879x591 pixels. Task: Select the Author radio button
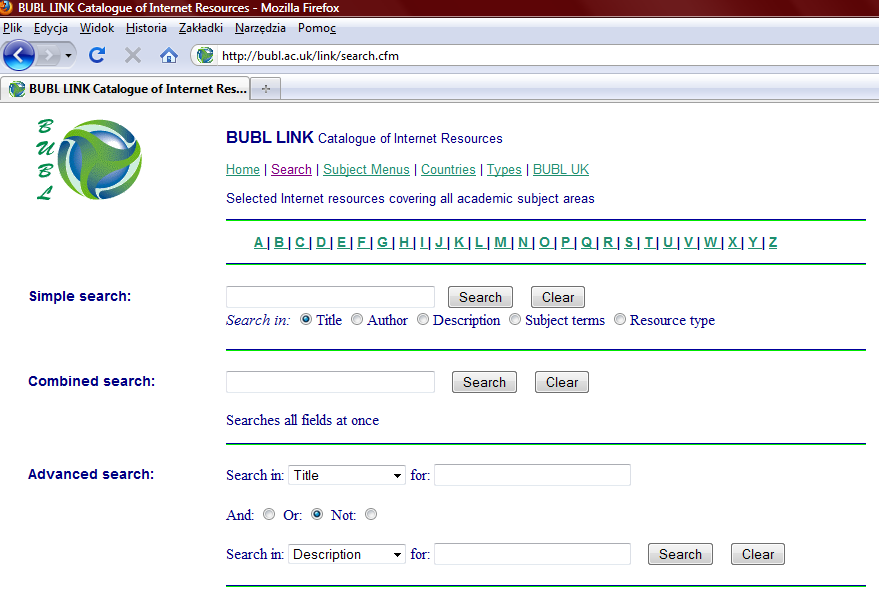point(357,319)
